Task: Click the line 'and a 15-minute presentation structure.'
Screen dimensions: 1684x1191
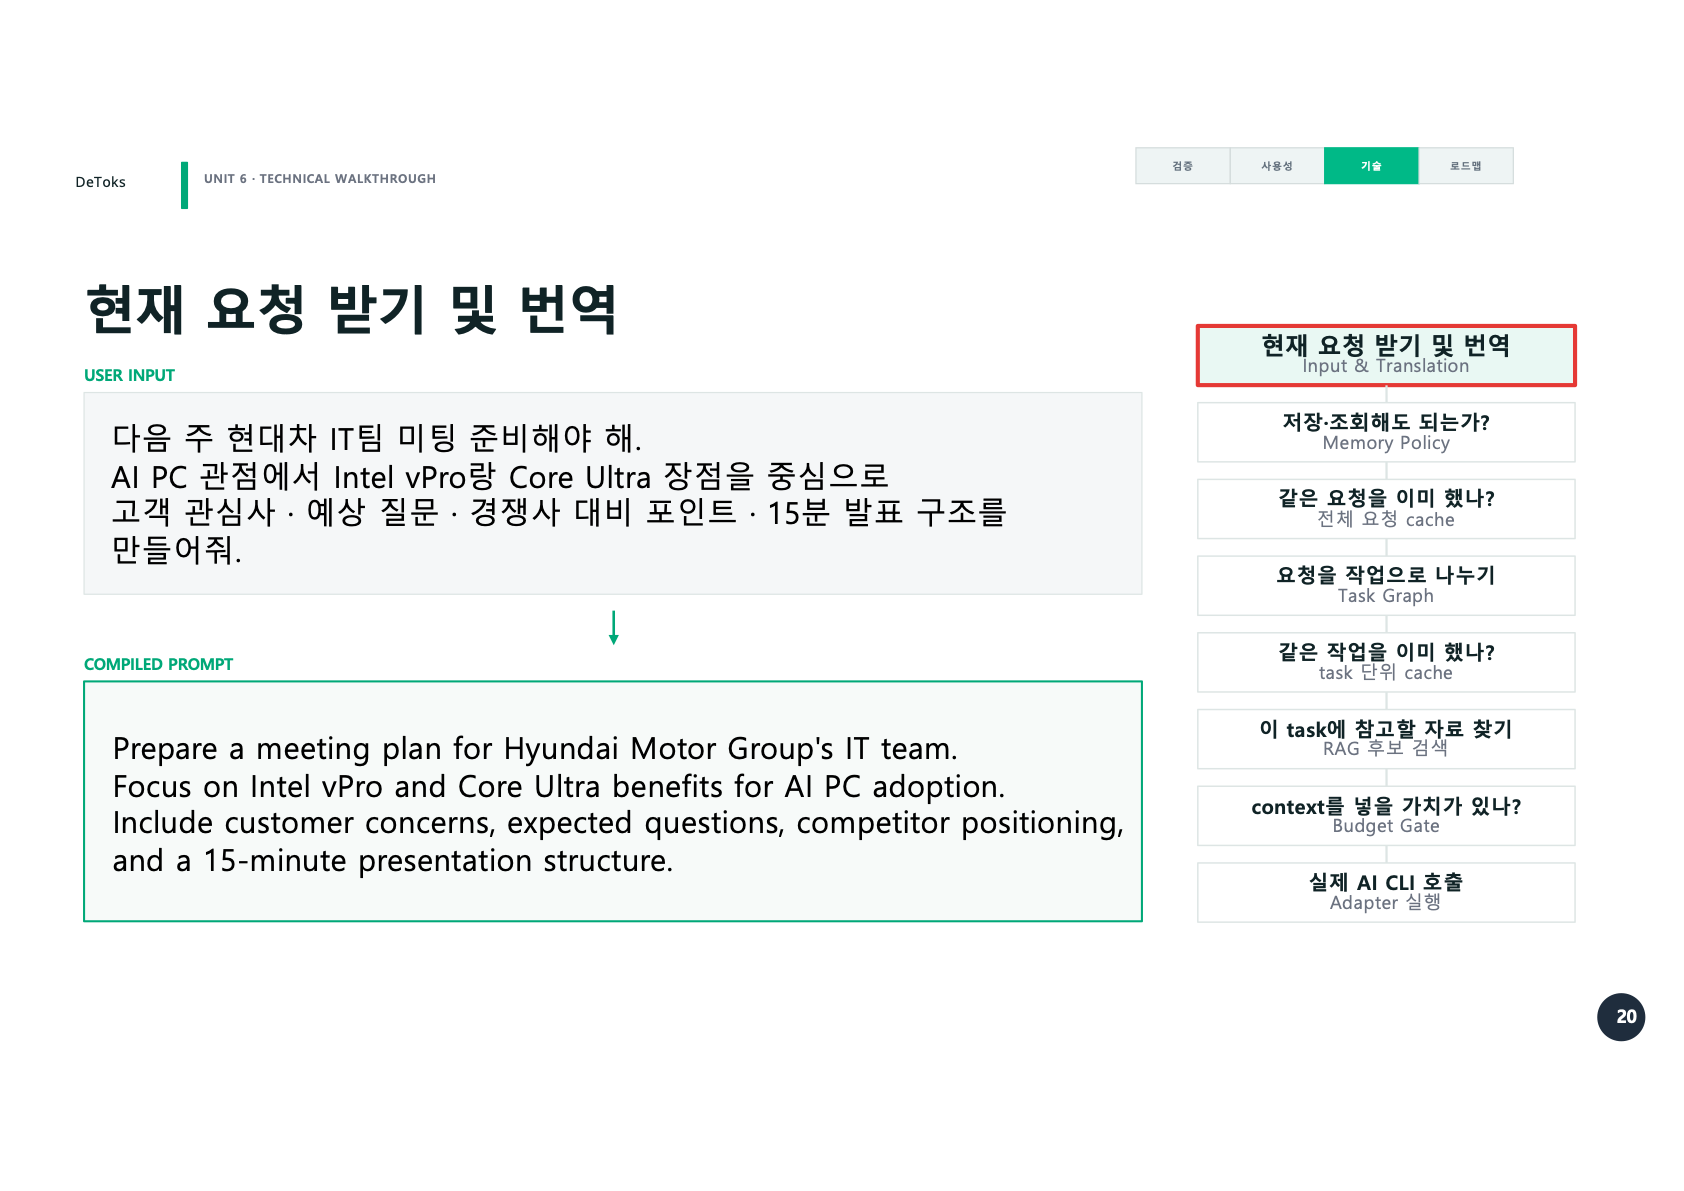Action: (393, 861)
